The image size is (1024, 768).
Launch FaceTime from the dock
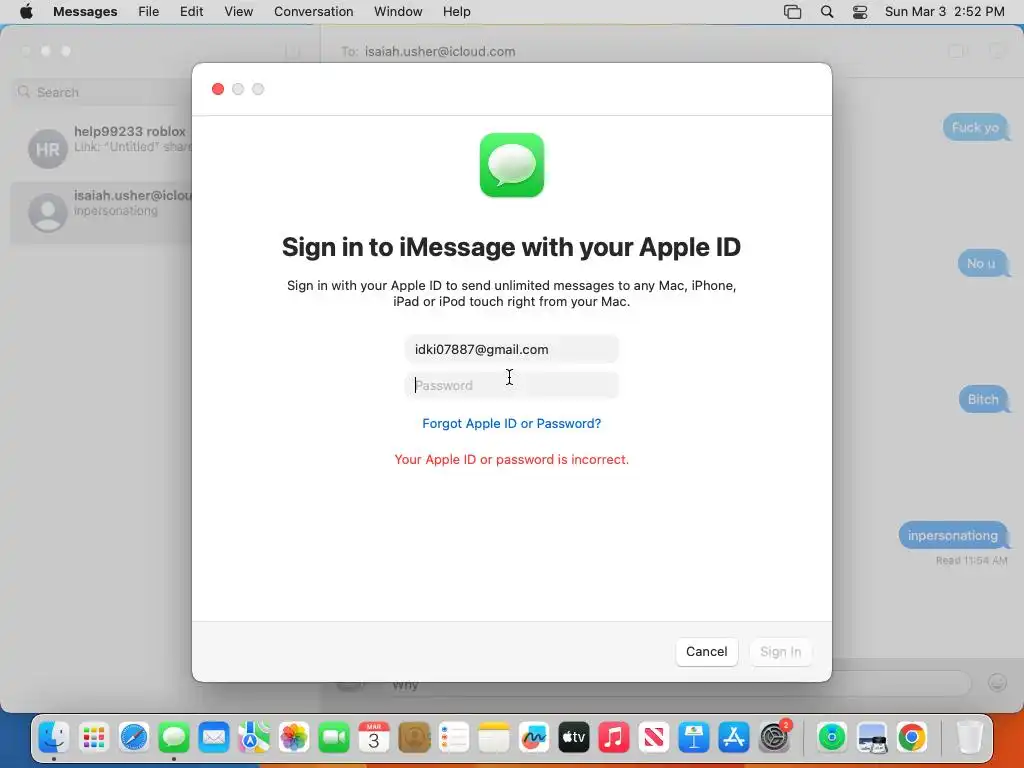(334, 738)
